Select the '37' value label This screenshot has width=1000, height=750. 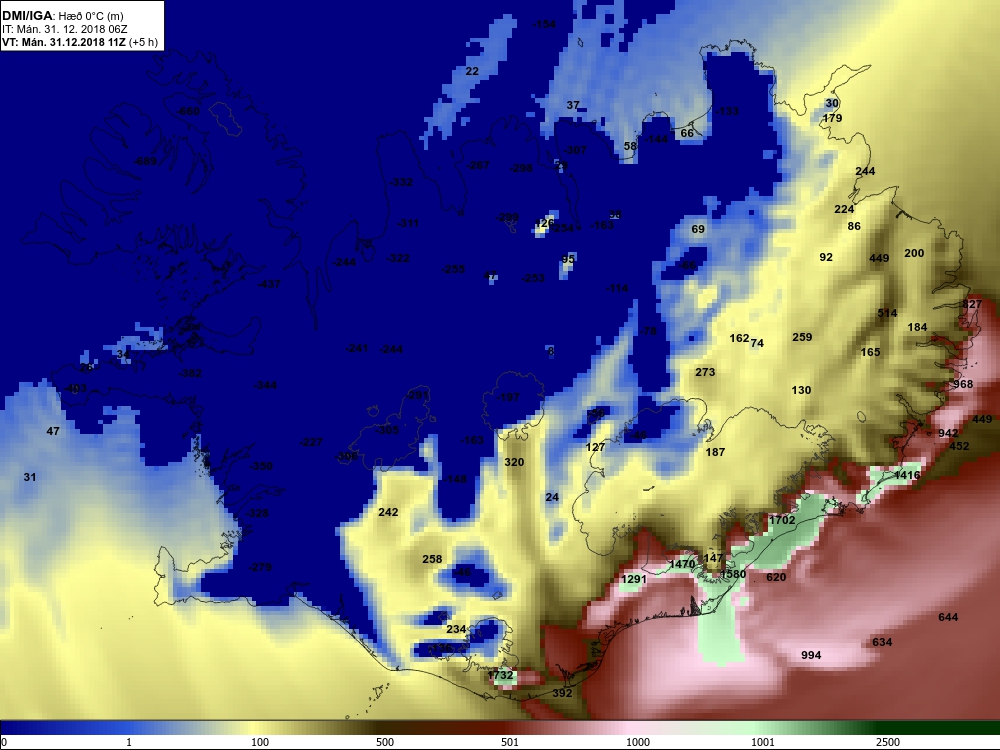click(573, 105)
